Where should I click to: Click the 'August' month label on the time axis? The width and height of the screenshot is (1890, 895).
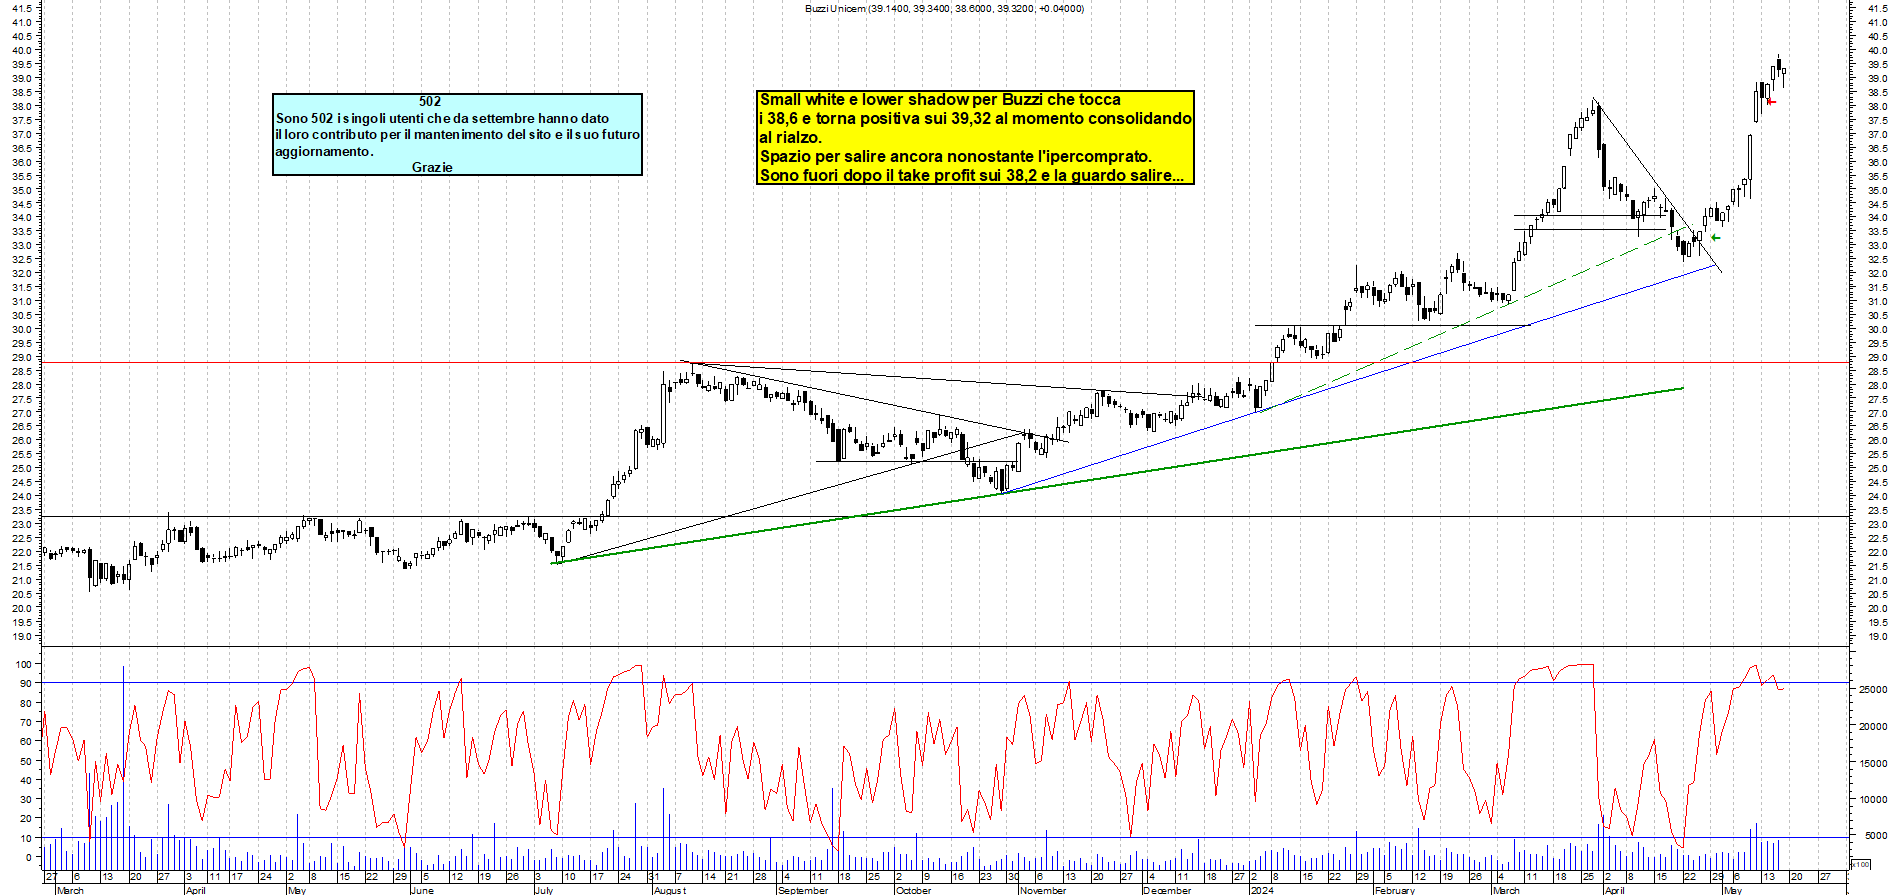pos(670,890)
